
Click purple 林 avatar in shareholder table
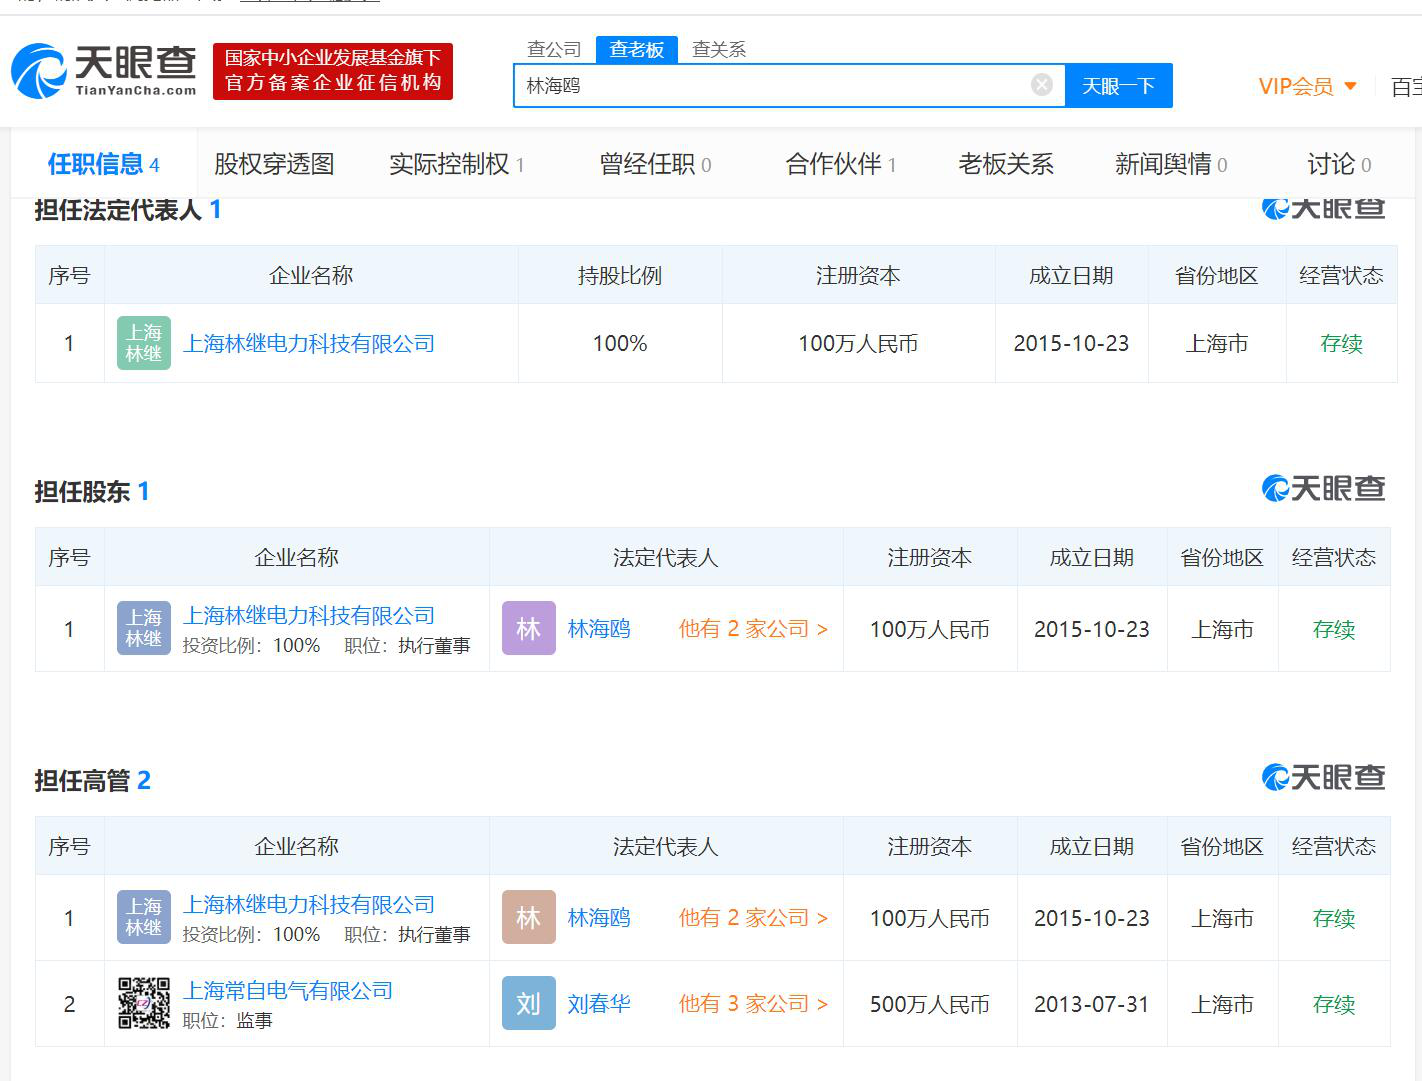pyautogui.click(x=528, y=628)
